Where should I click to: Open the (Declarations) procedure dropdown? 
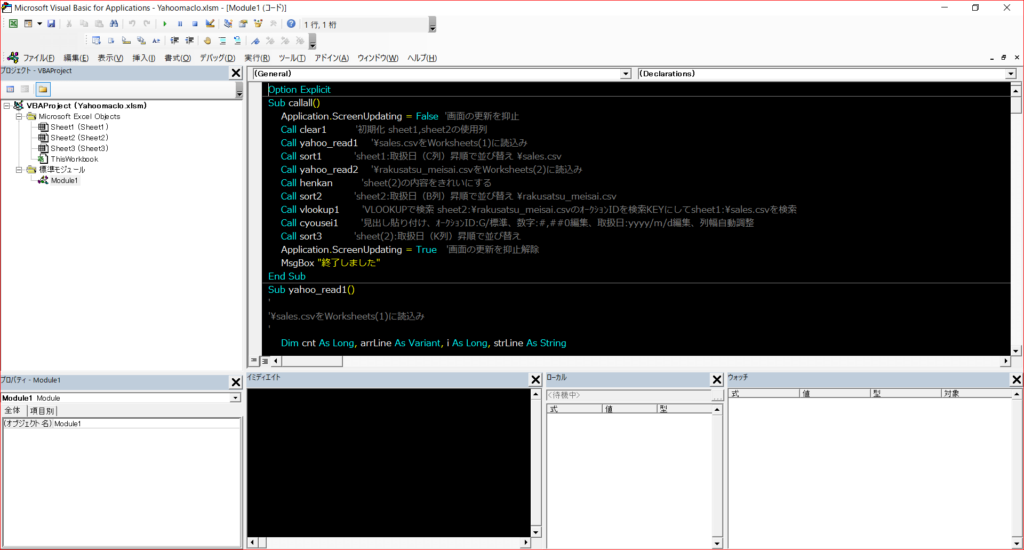pos(1011,73)
